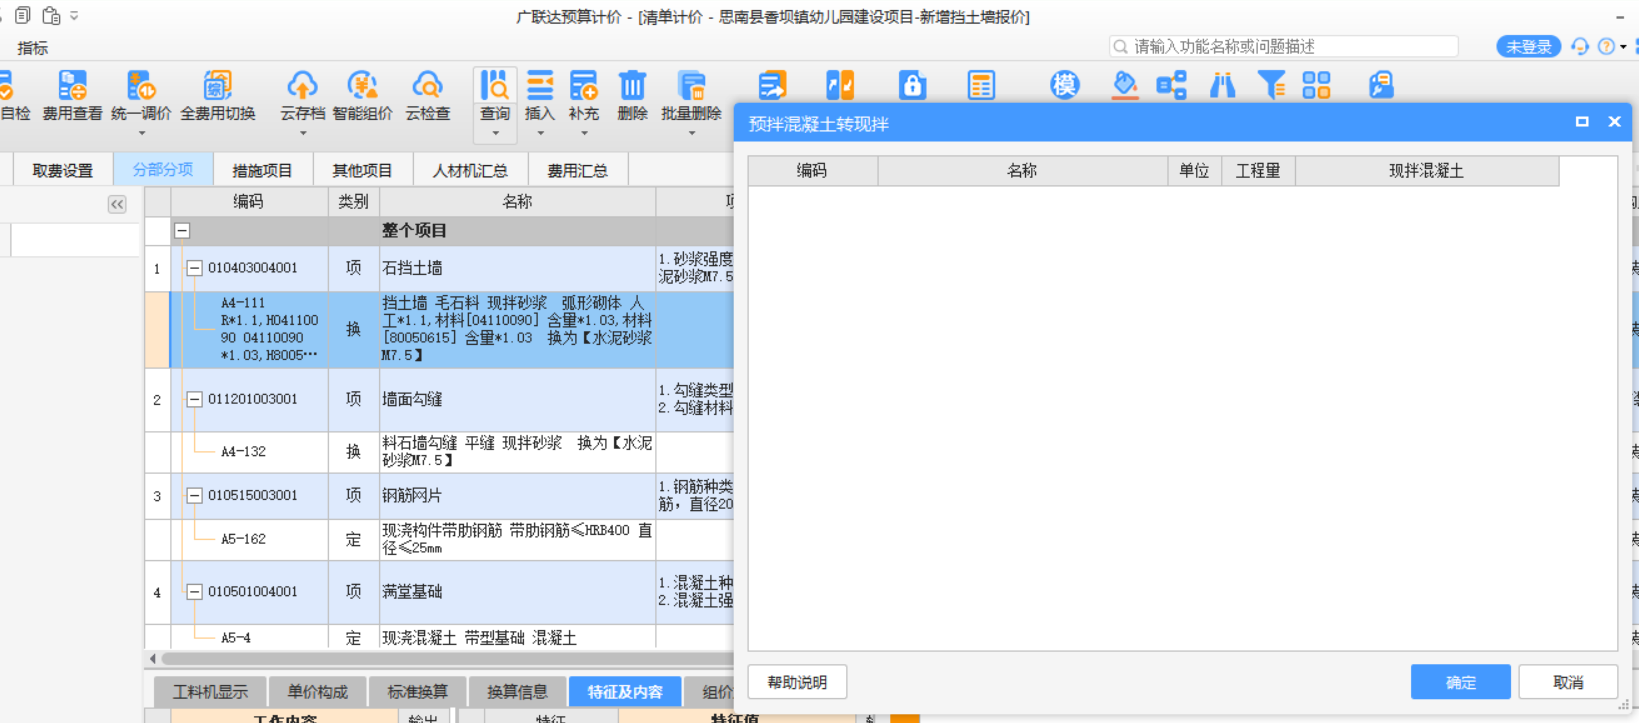Image resolution: width=1639 pixels, height=723 pixels.
Task: Click the headset customer service icon
Action: [1580, 46]
